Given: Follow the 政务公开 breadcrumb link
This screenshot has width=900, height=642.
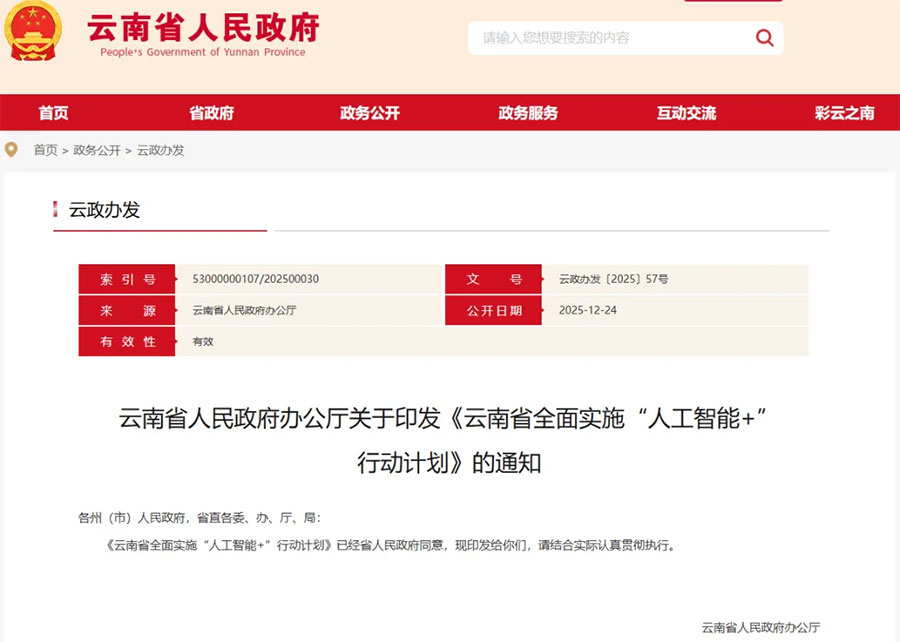Looking at the screenshot, I should pyautogui.click(x=97, y=150).
